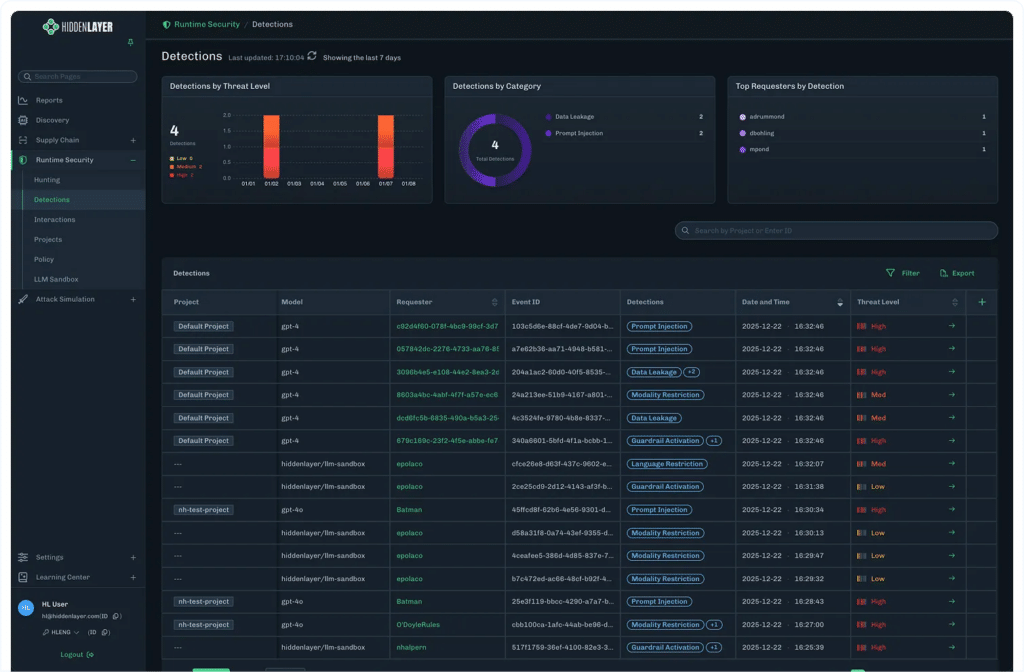Open row arrow for event 45ffcd8f
1024x672 pixels.
pyautogui.click(x=952, y=509)
